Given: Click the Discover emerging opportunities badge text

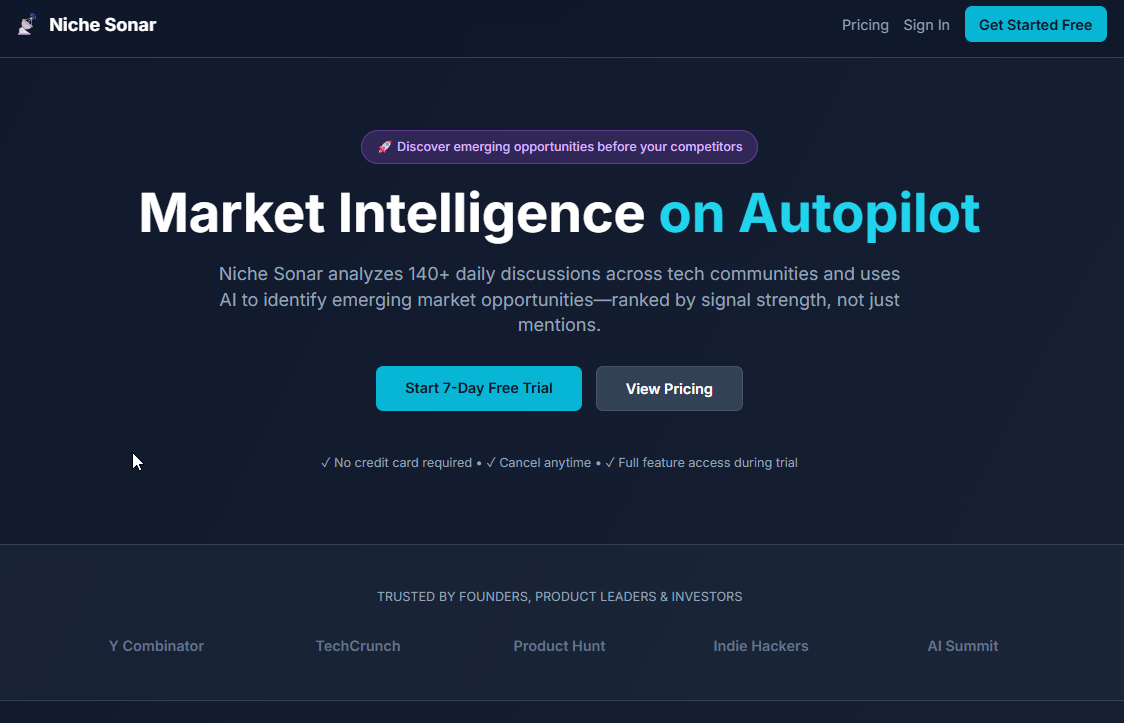Looking at the screenshot, I should coord(570,147).
